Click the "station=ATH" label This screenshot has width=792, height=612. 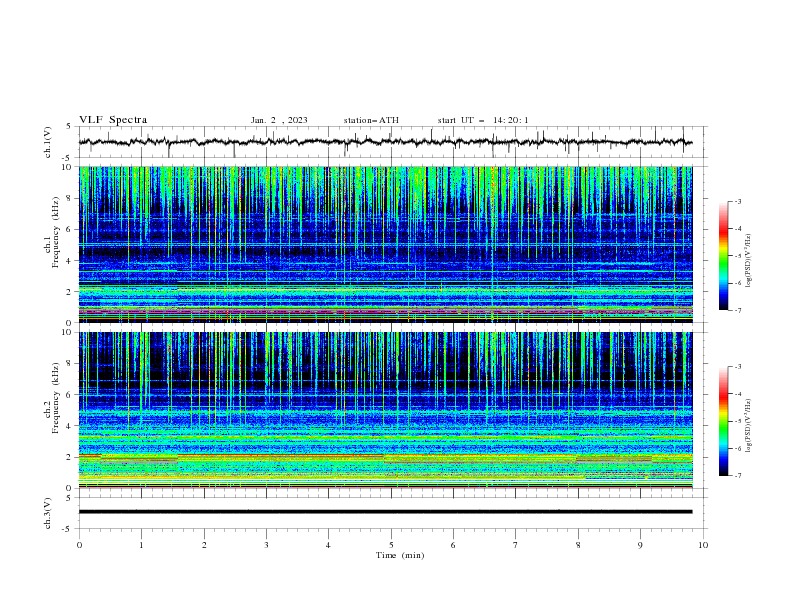371,120
